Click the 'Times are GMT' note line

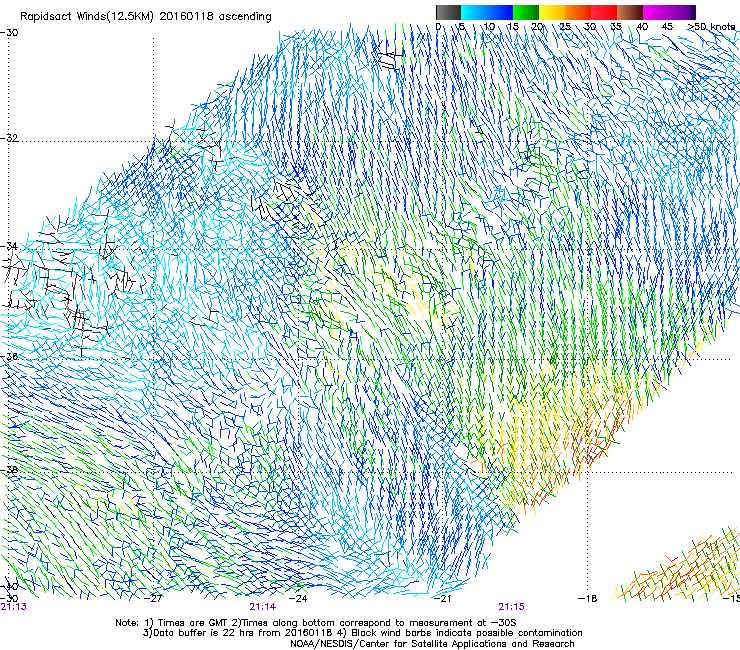pos(316,623)
